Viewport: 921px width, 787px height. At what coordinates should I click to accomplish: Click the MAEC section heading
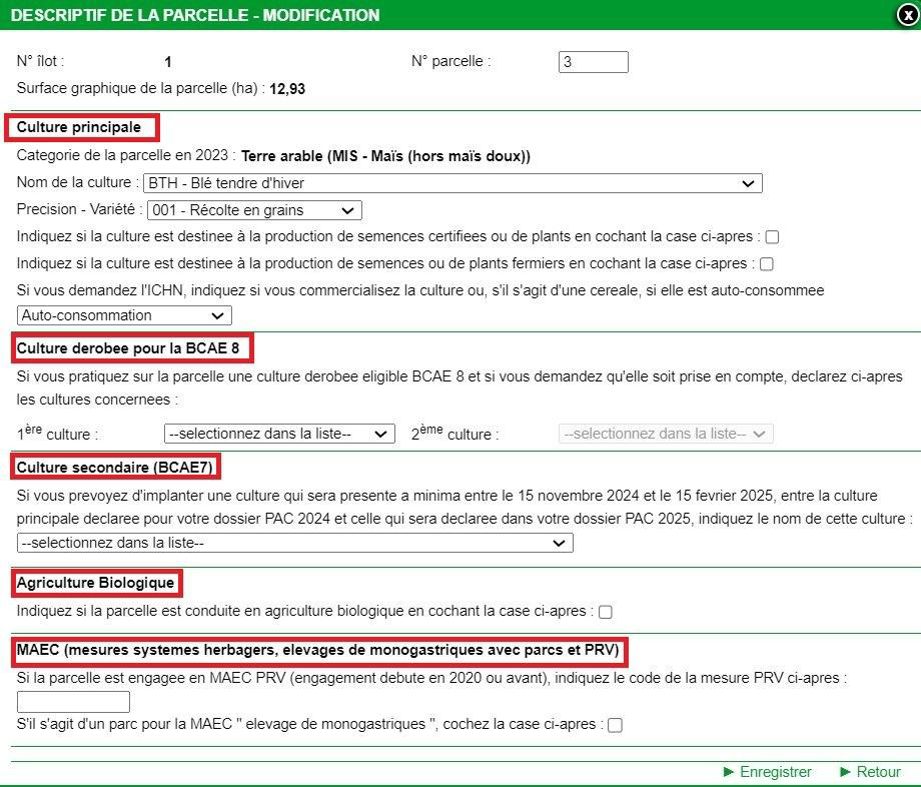pos(318,651)
